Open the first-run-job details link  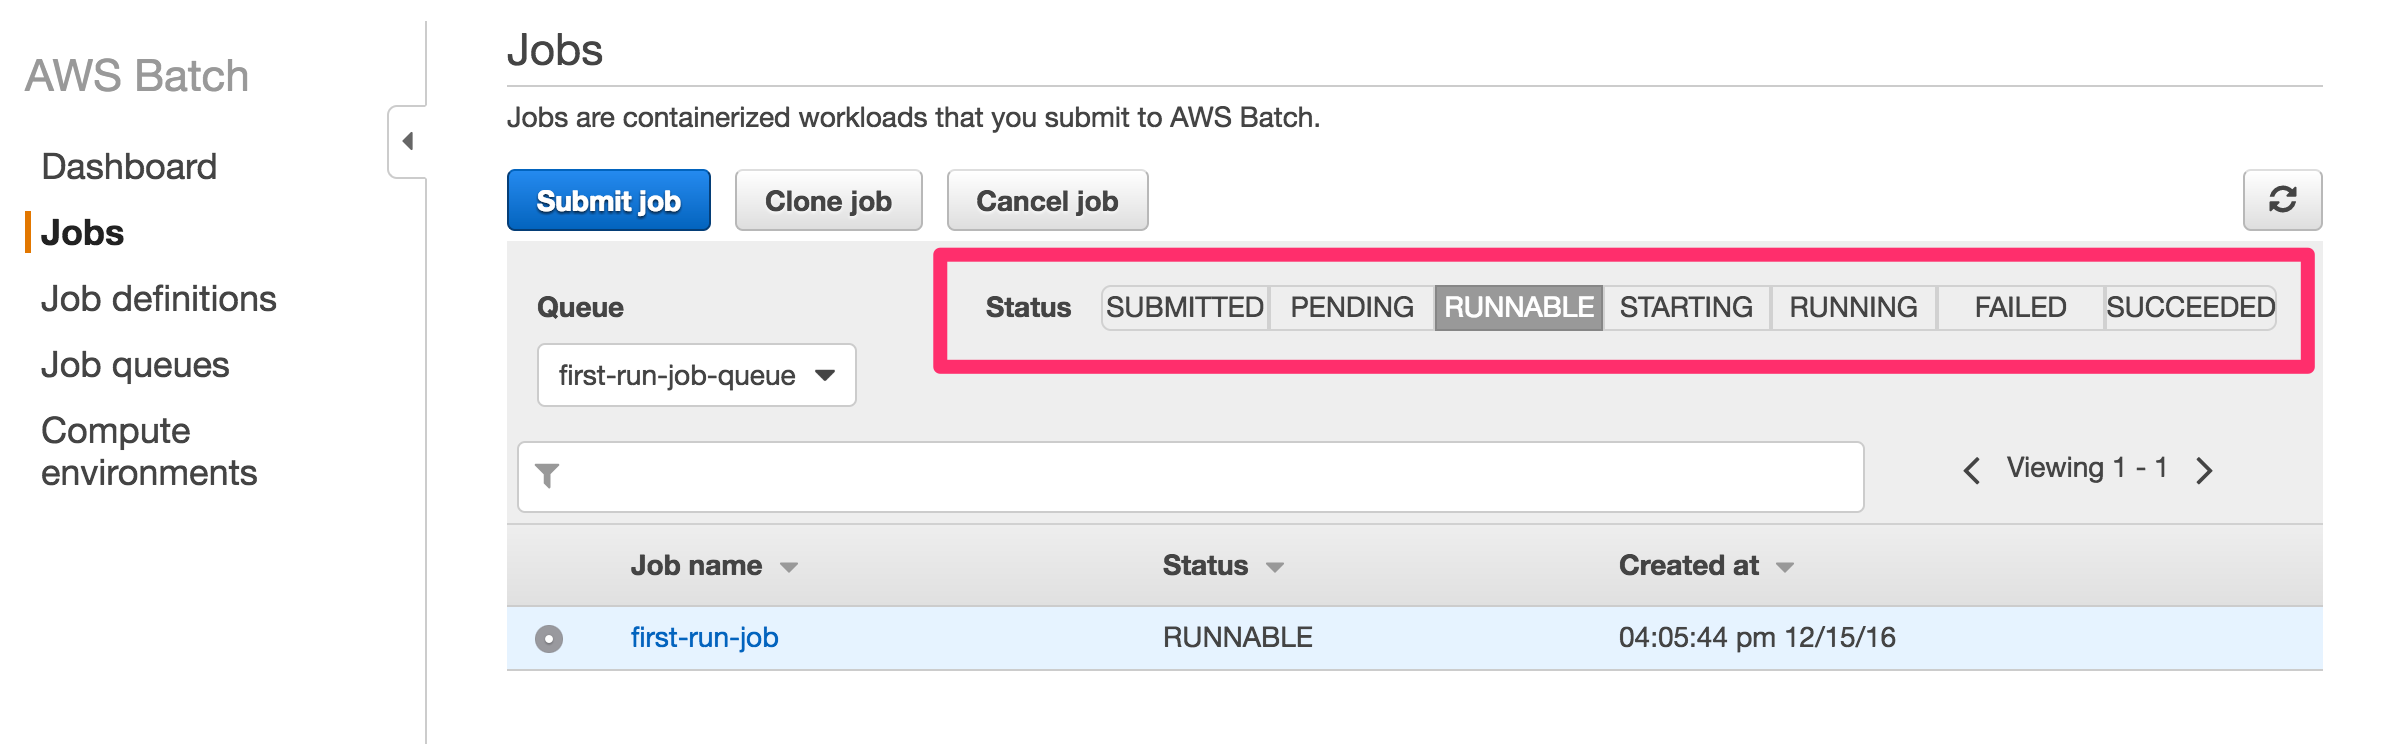(x=703, y=637)
